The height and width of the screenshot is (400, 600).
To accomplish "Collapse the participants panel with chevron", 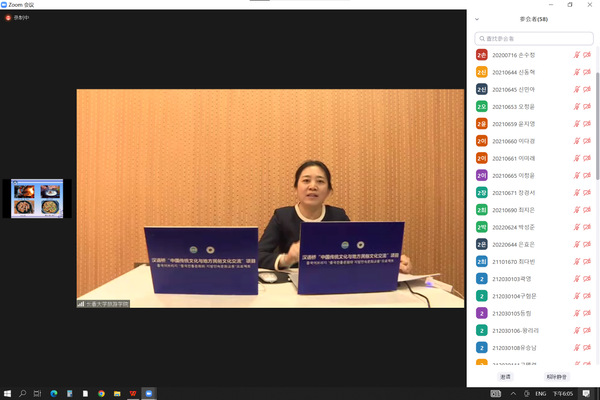I will tap(477, 19).
